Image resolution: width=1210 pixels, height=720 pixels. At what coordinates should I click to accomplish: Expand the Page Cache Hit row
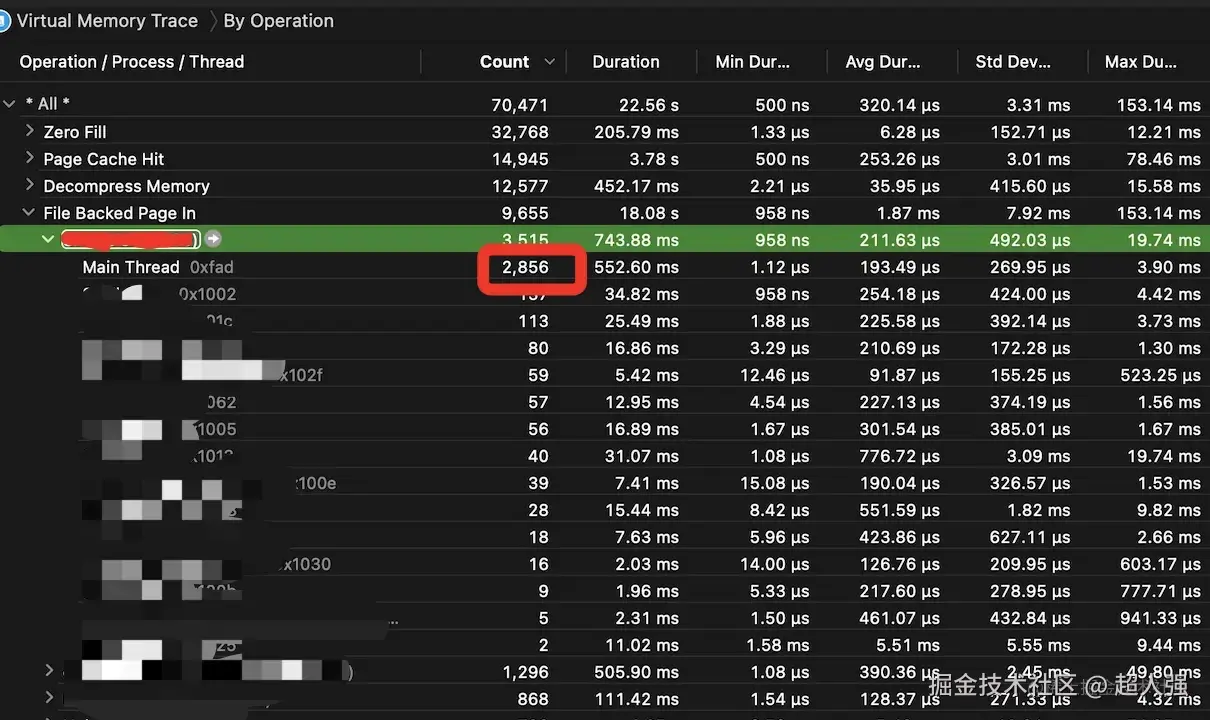point(30,158)
